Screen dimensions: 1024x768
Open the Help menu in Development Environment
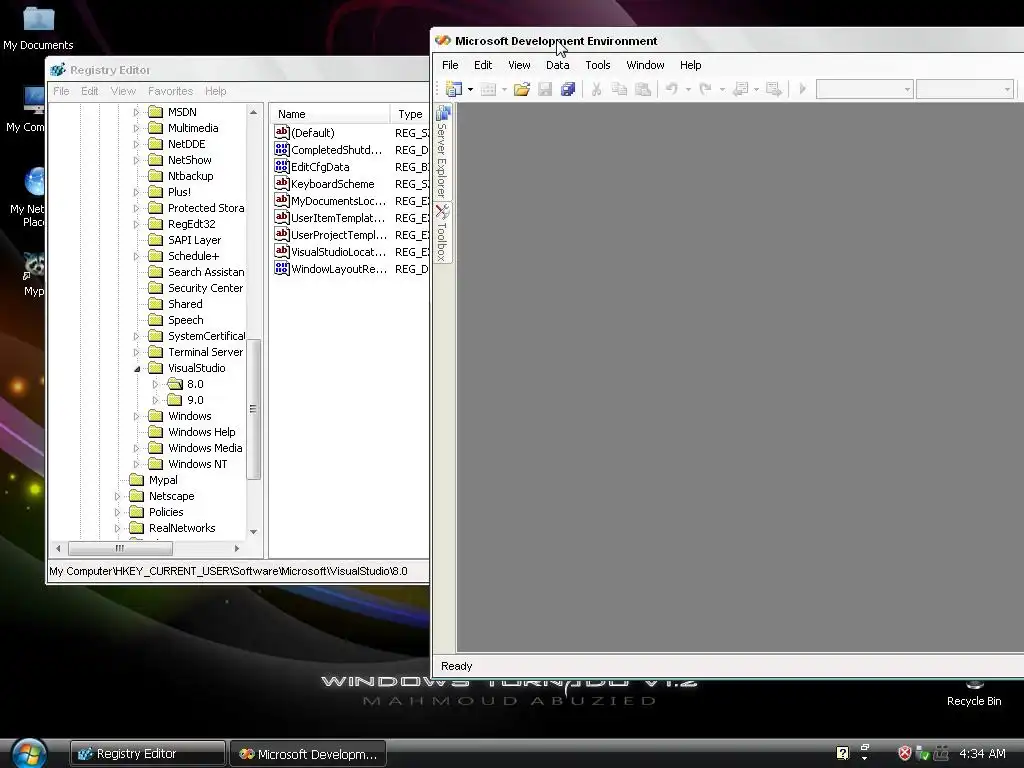[690, 65]
